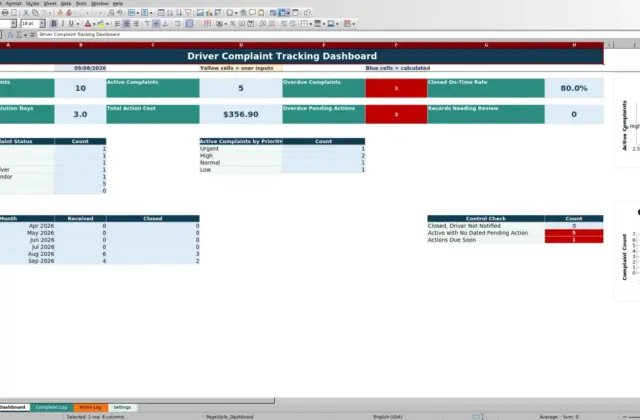Click the Insert Chart icon
The width and height of the screenshot is (640, 420).
(x=209, y=13)
